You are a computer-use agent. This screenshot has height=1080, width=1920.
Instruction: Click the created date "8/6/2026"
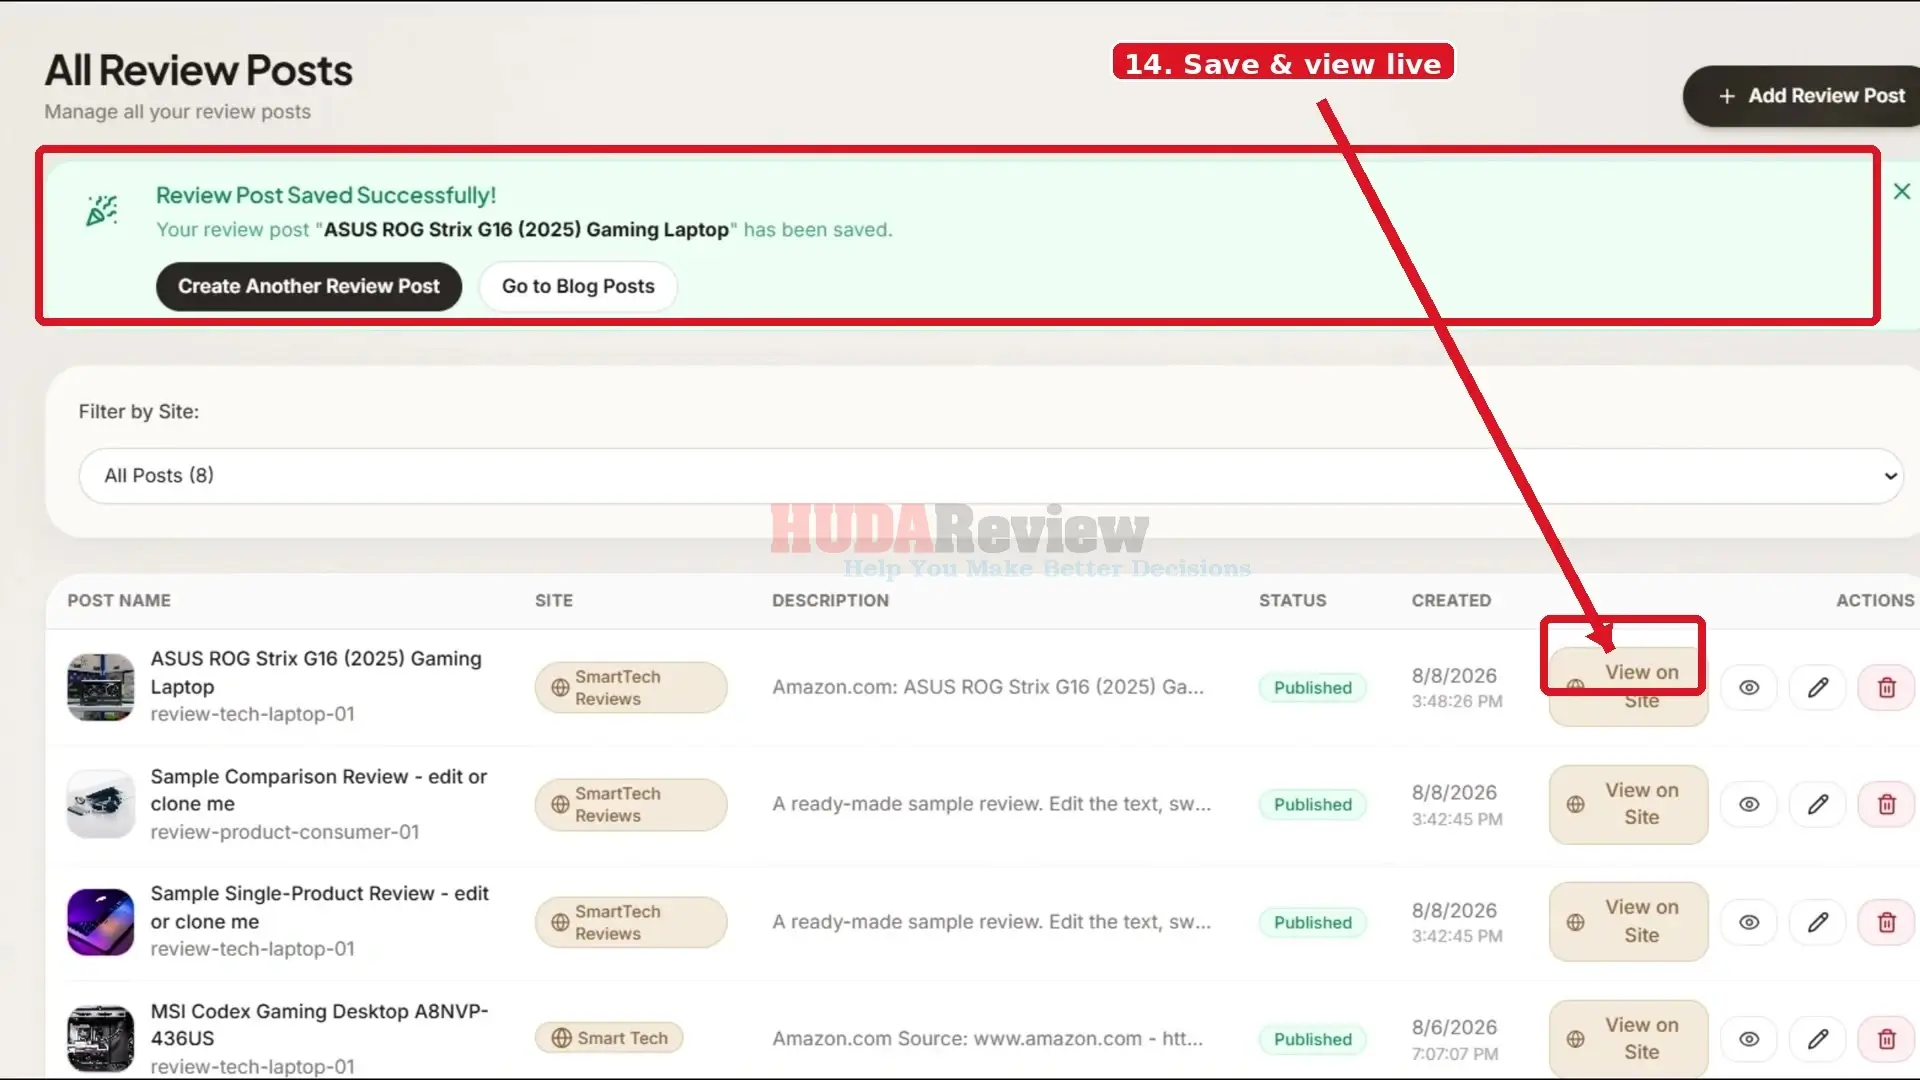click(x=1454, y=1027)
